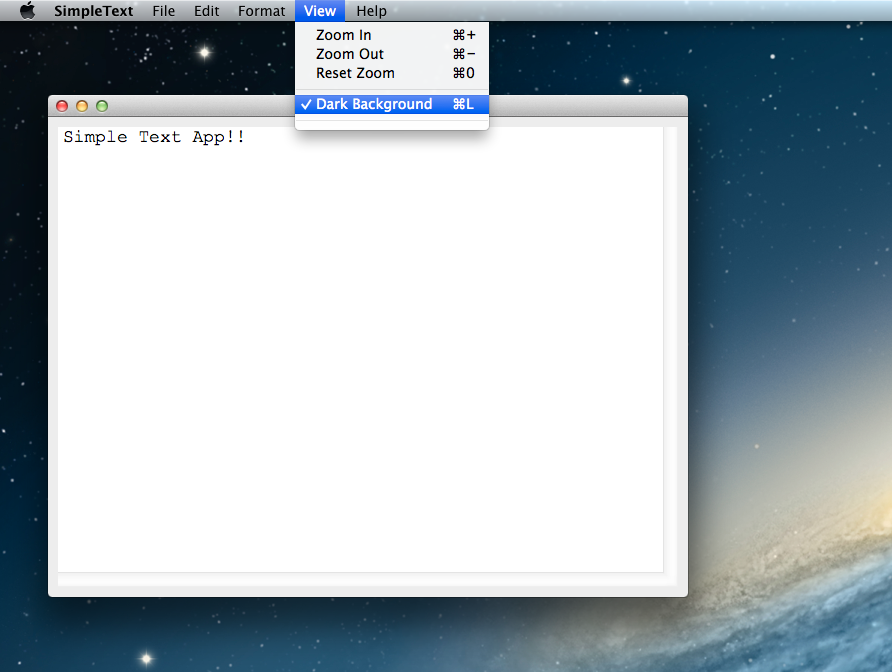Toggle the Dark Background option off
The width and height of the screenshot is (892, 672).
pos(392,104)
